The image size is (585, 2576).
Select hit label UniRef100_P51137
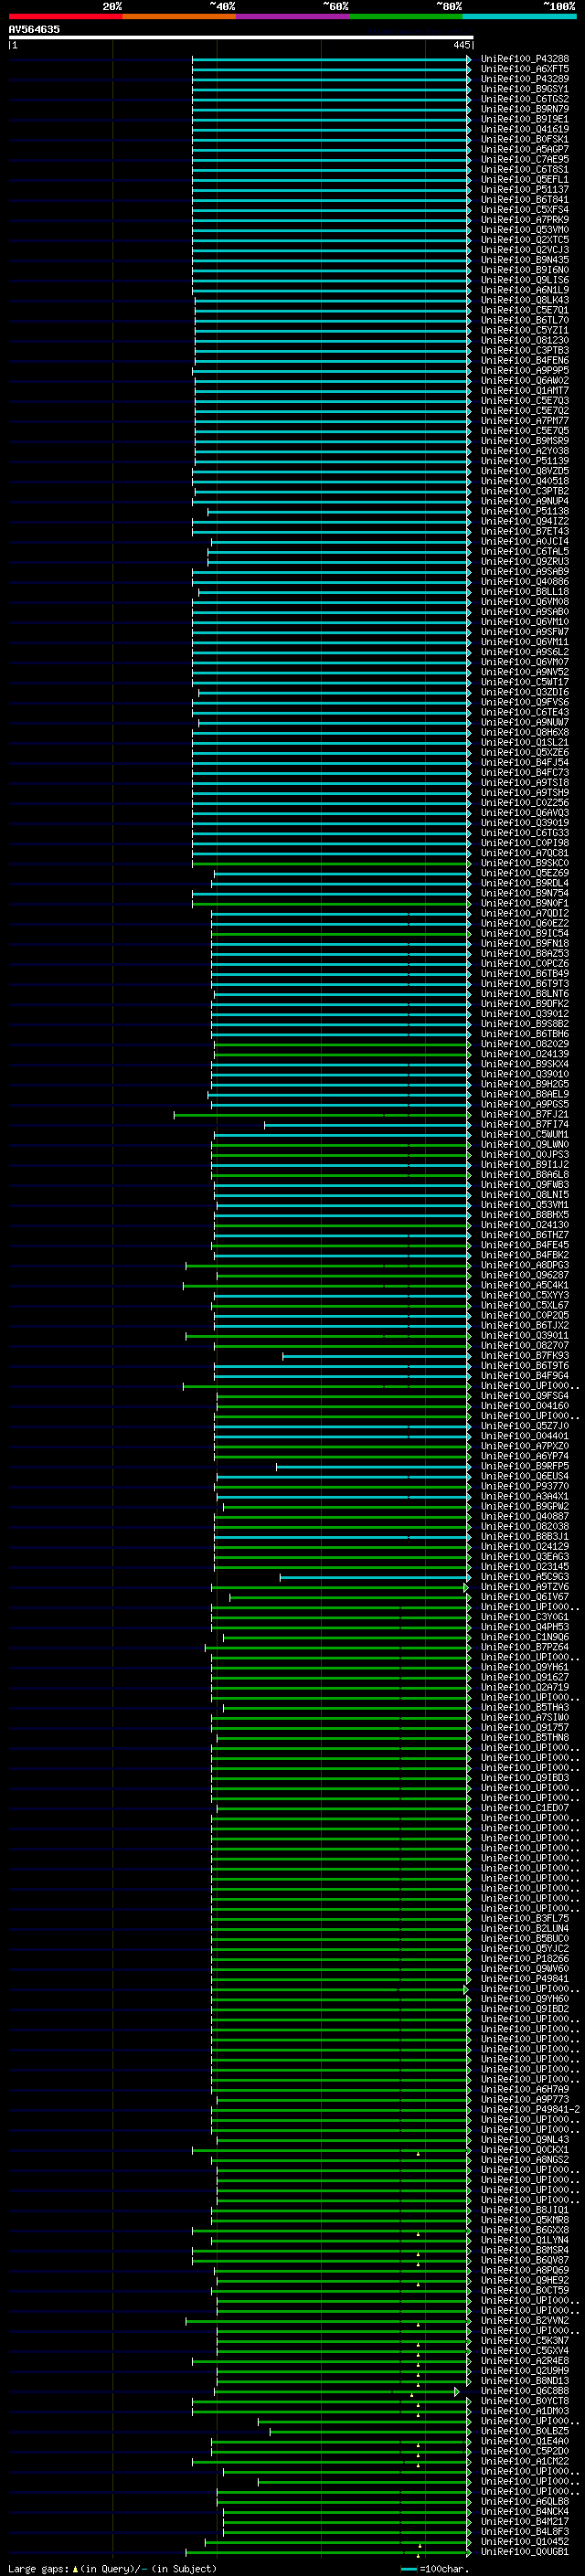(x=524, y=189)
